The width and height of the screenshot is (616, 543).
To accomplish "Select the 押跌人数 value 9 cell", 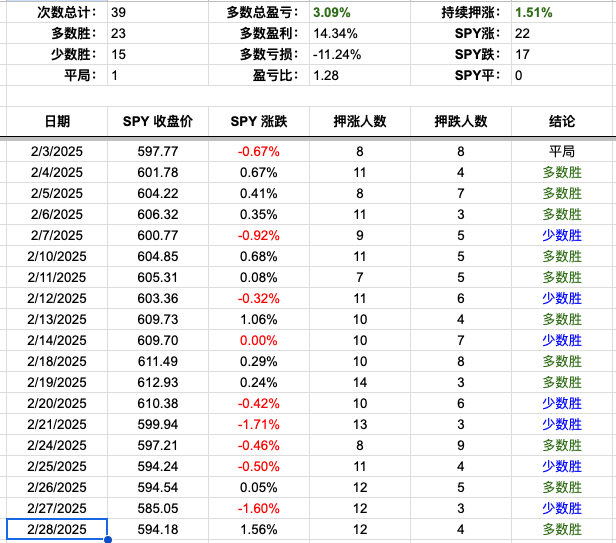I will pos(460,445).
